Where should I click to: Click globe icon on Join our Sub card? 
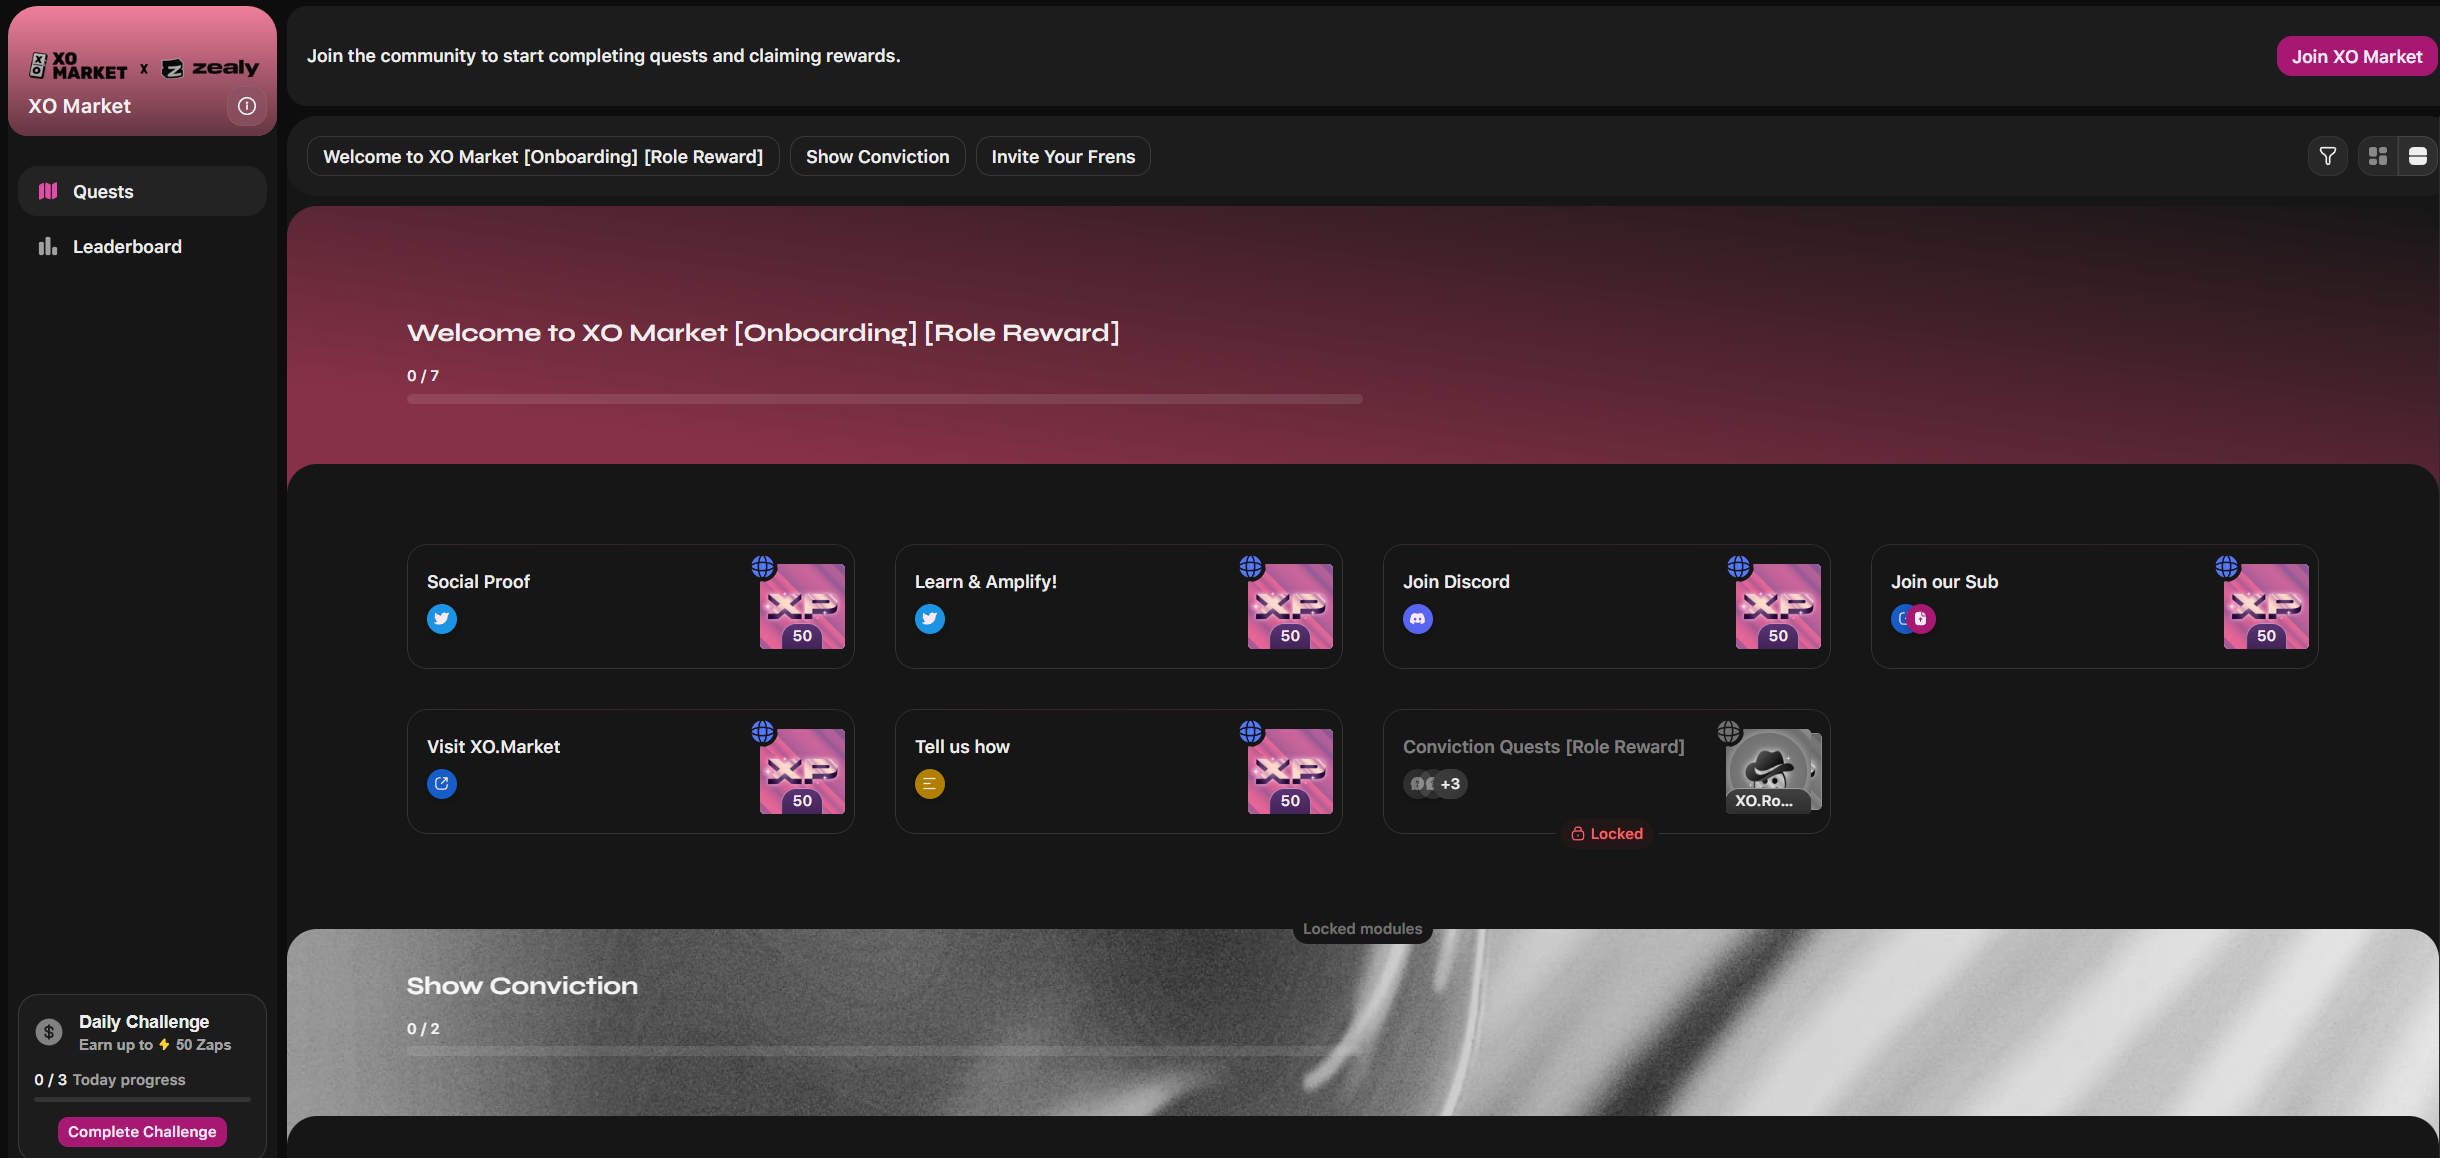pos(2227,567)
